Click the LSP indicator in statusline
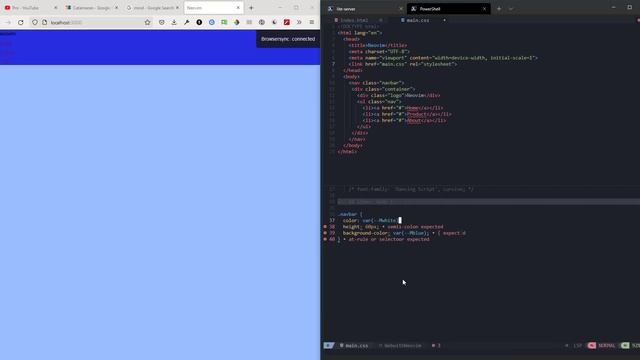Viewport: 640px width, 360px height. click(x=577, y=346)
